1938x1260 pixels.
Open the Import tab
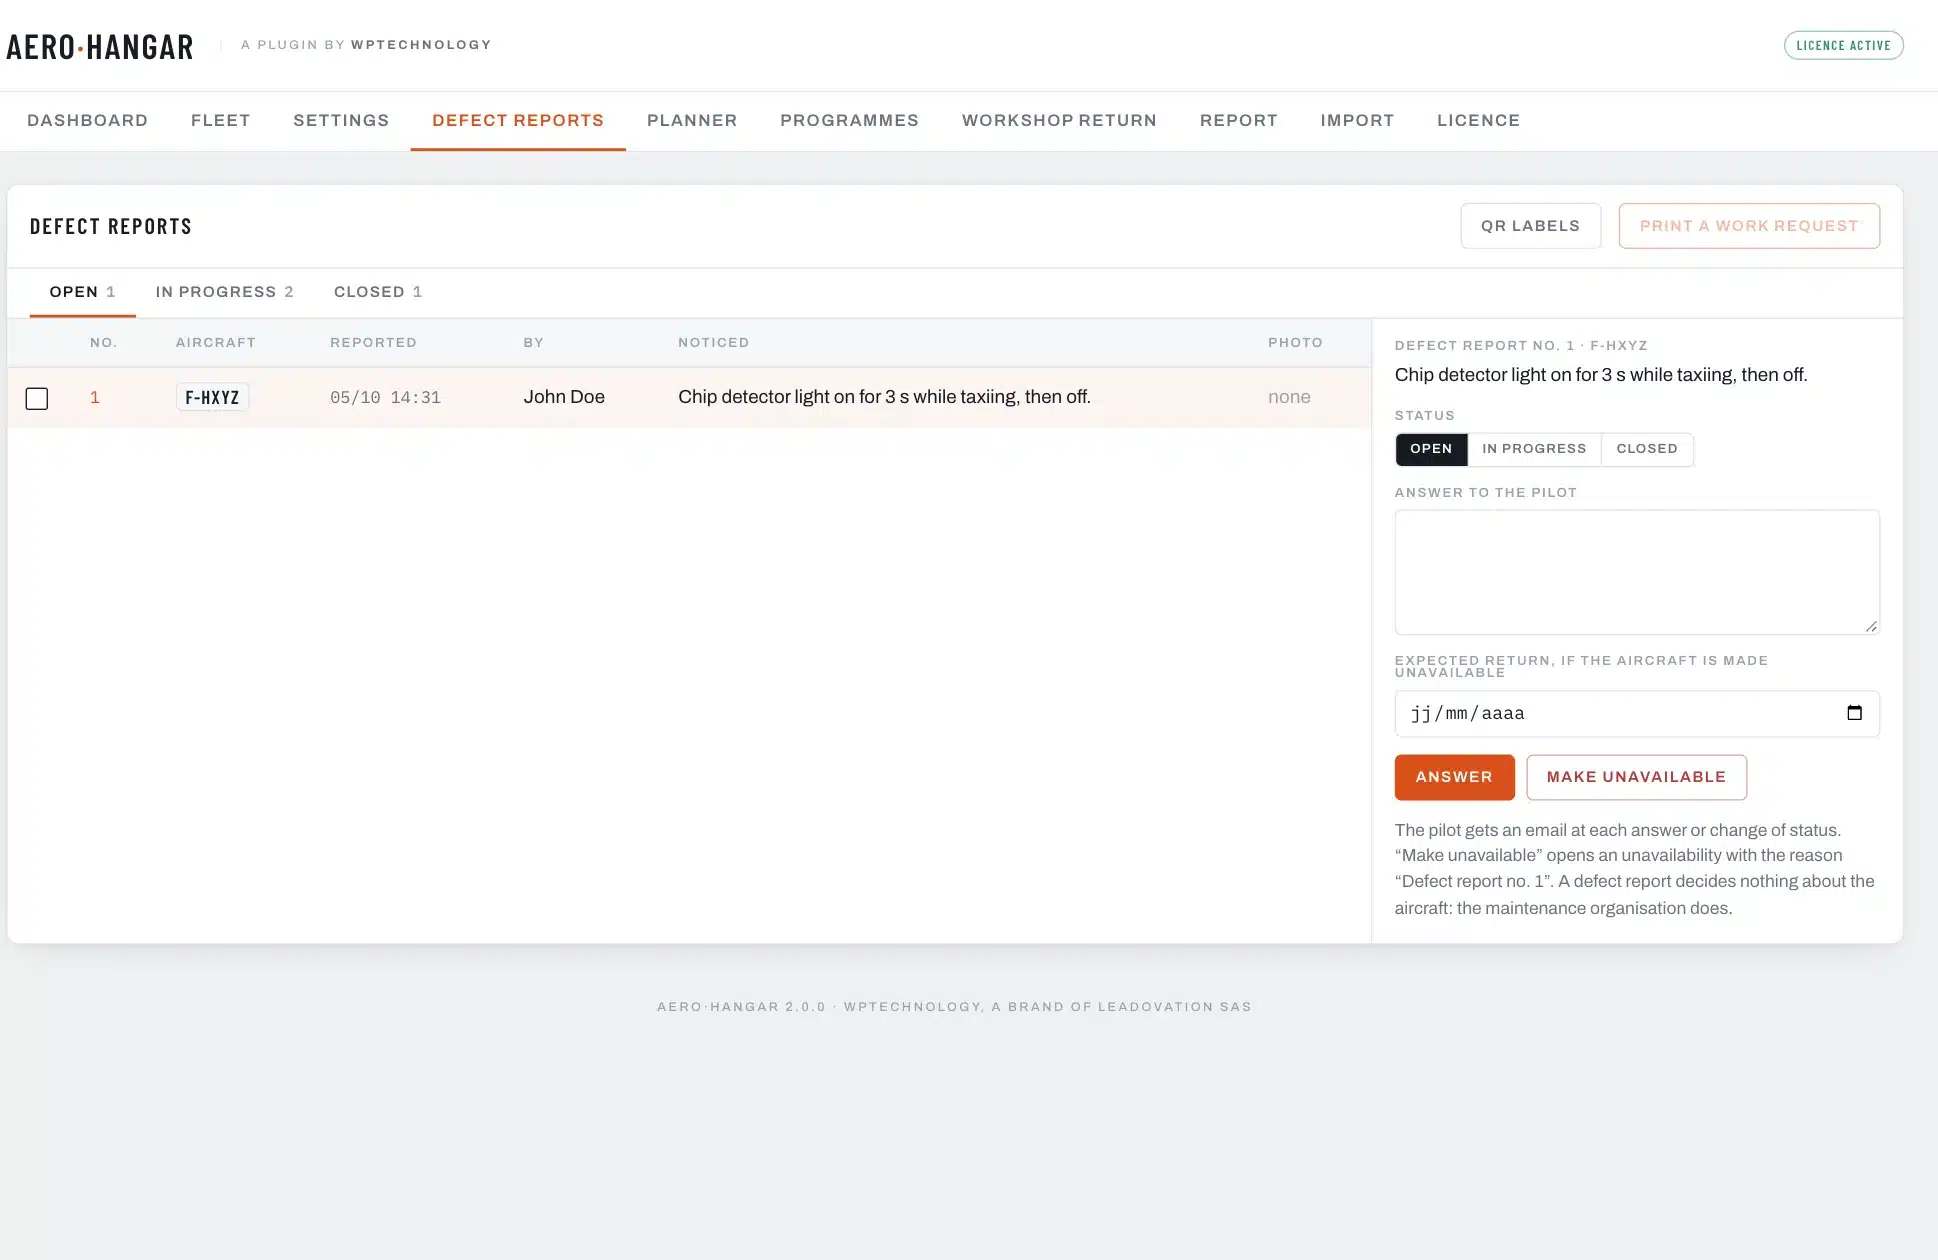(x=1357, y=120)
